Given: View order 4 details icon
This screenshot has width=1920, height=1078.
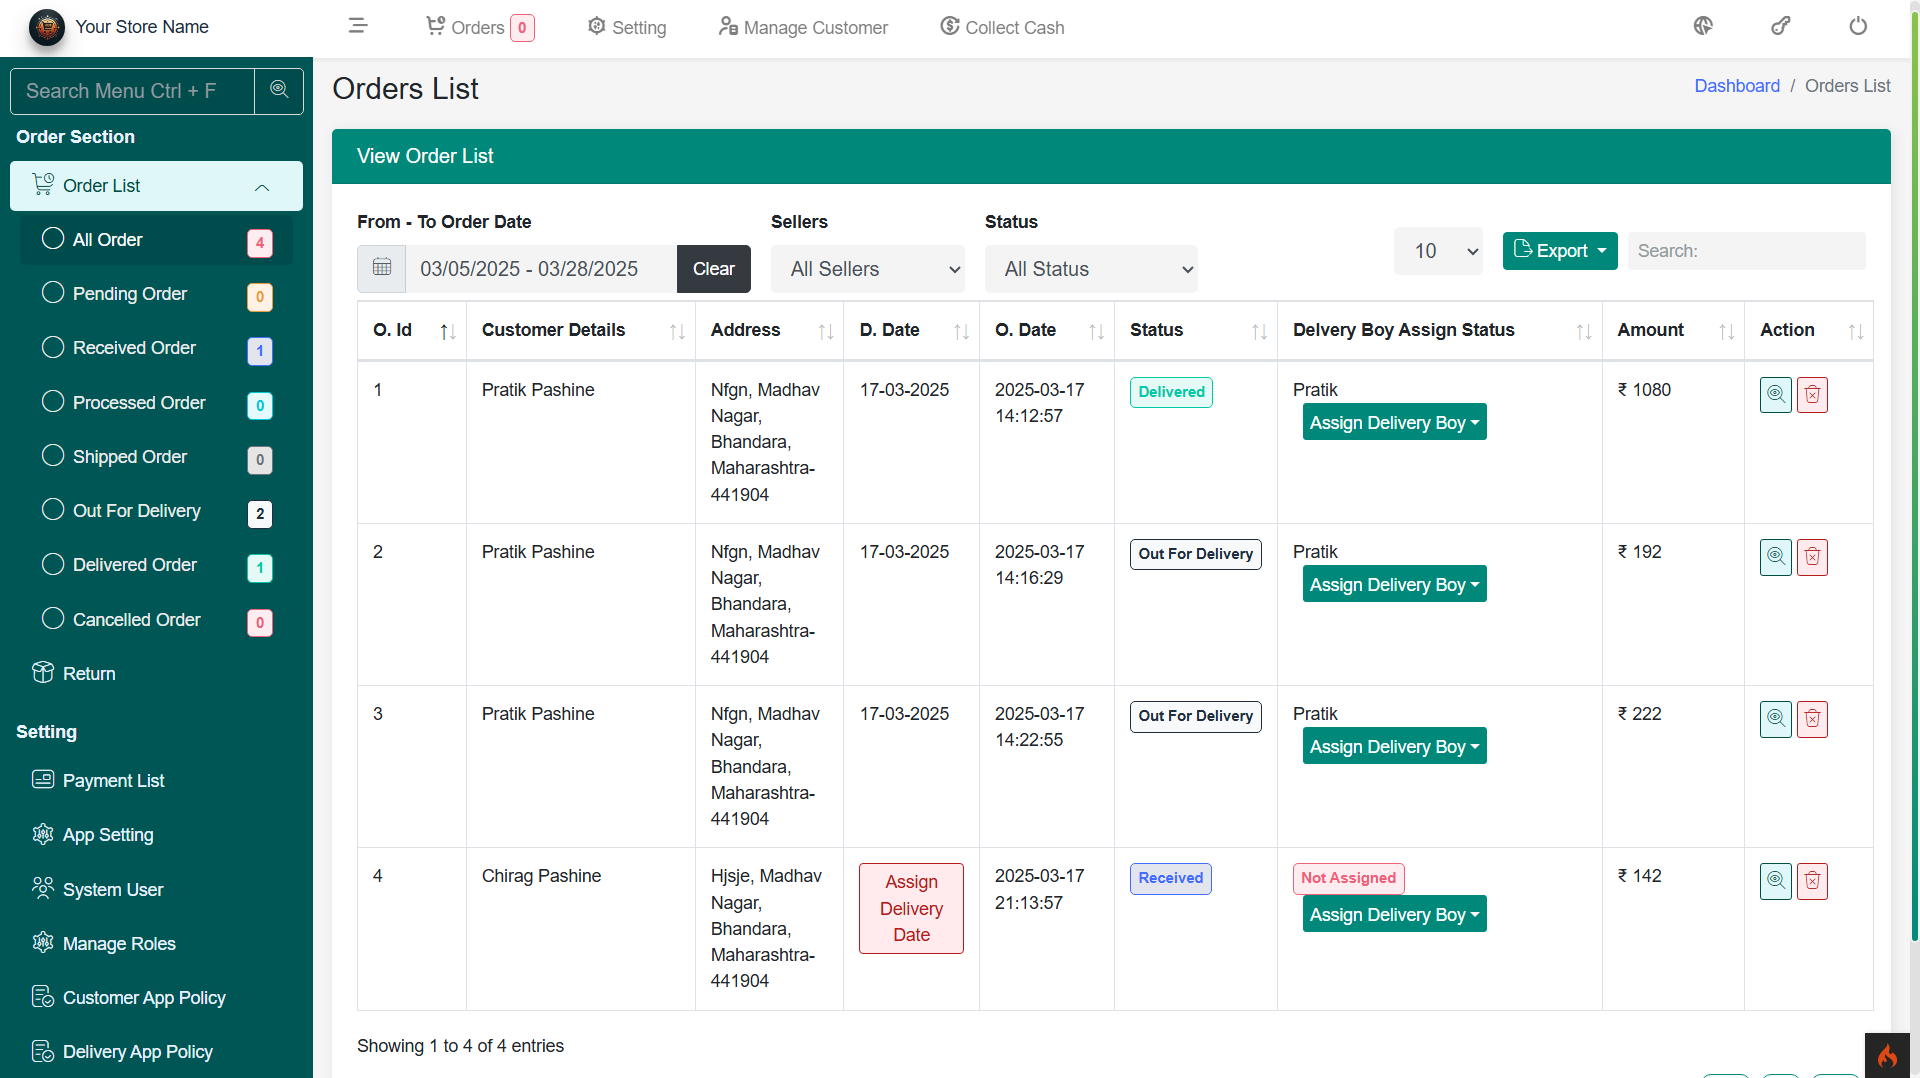Looking at the screenshot, I should tap(1776, 881).
